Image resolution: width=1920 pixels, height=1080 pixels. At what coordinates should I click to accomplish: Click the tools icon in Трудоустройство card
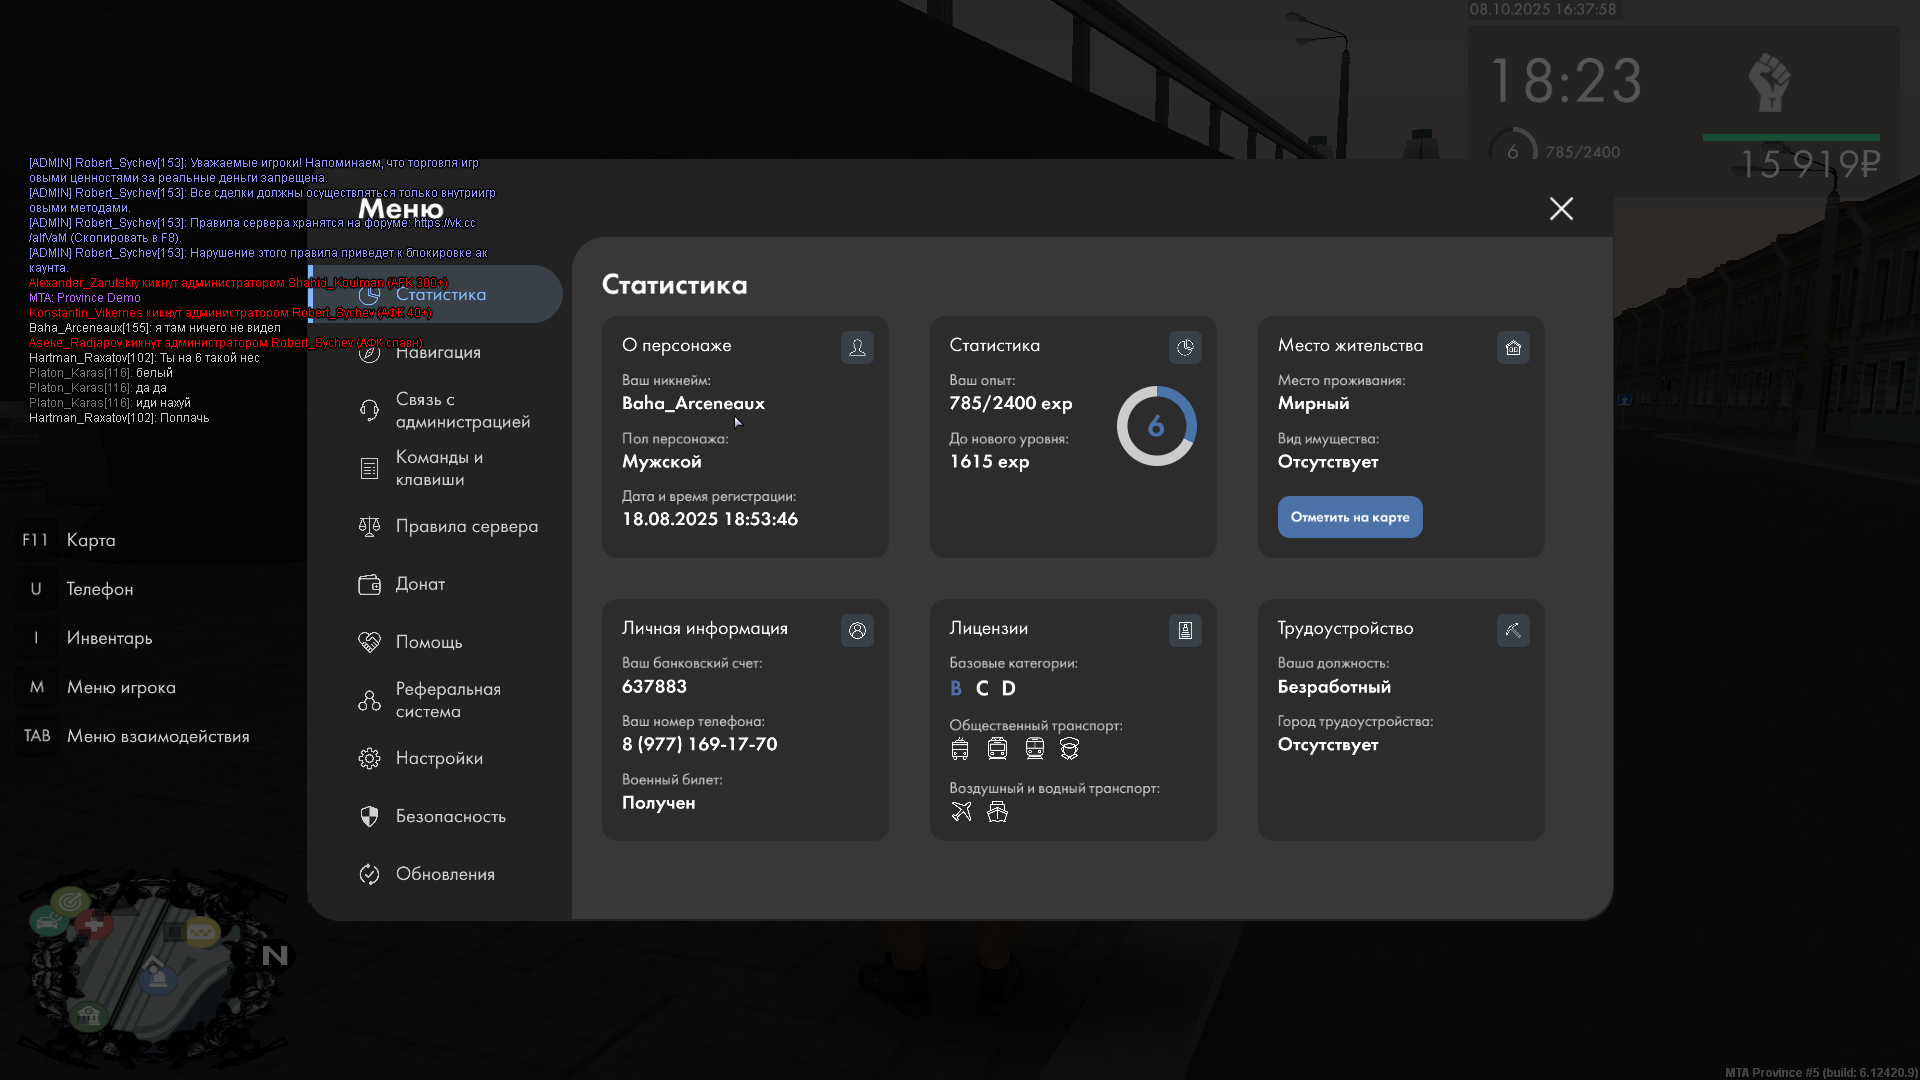coord(1513,630)
